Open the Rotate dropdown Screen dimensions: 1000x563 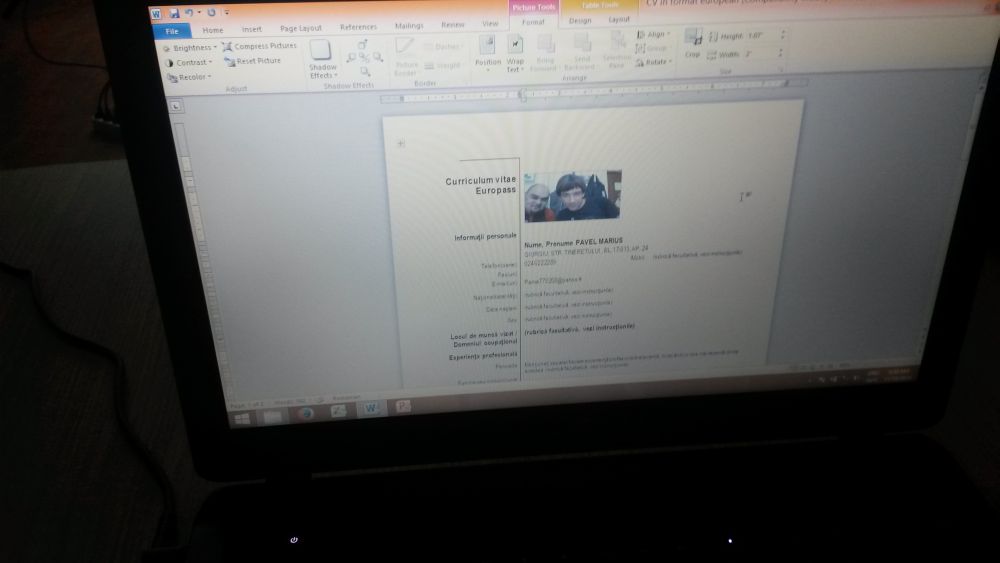tap(654, 62)
